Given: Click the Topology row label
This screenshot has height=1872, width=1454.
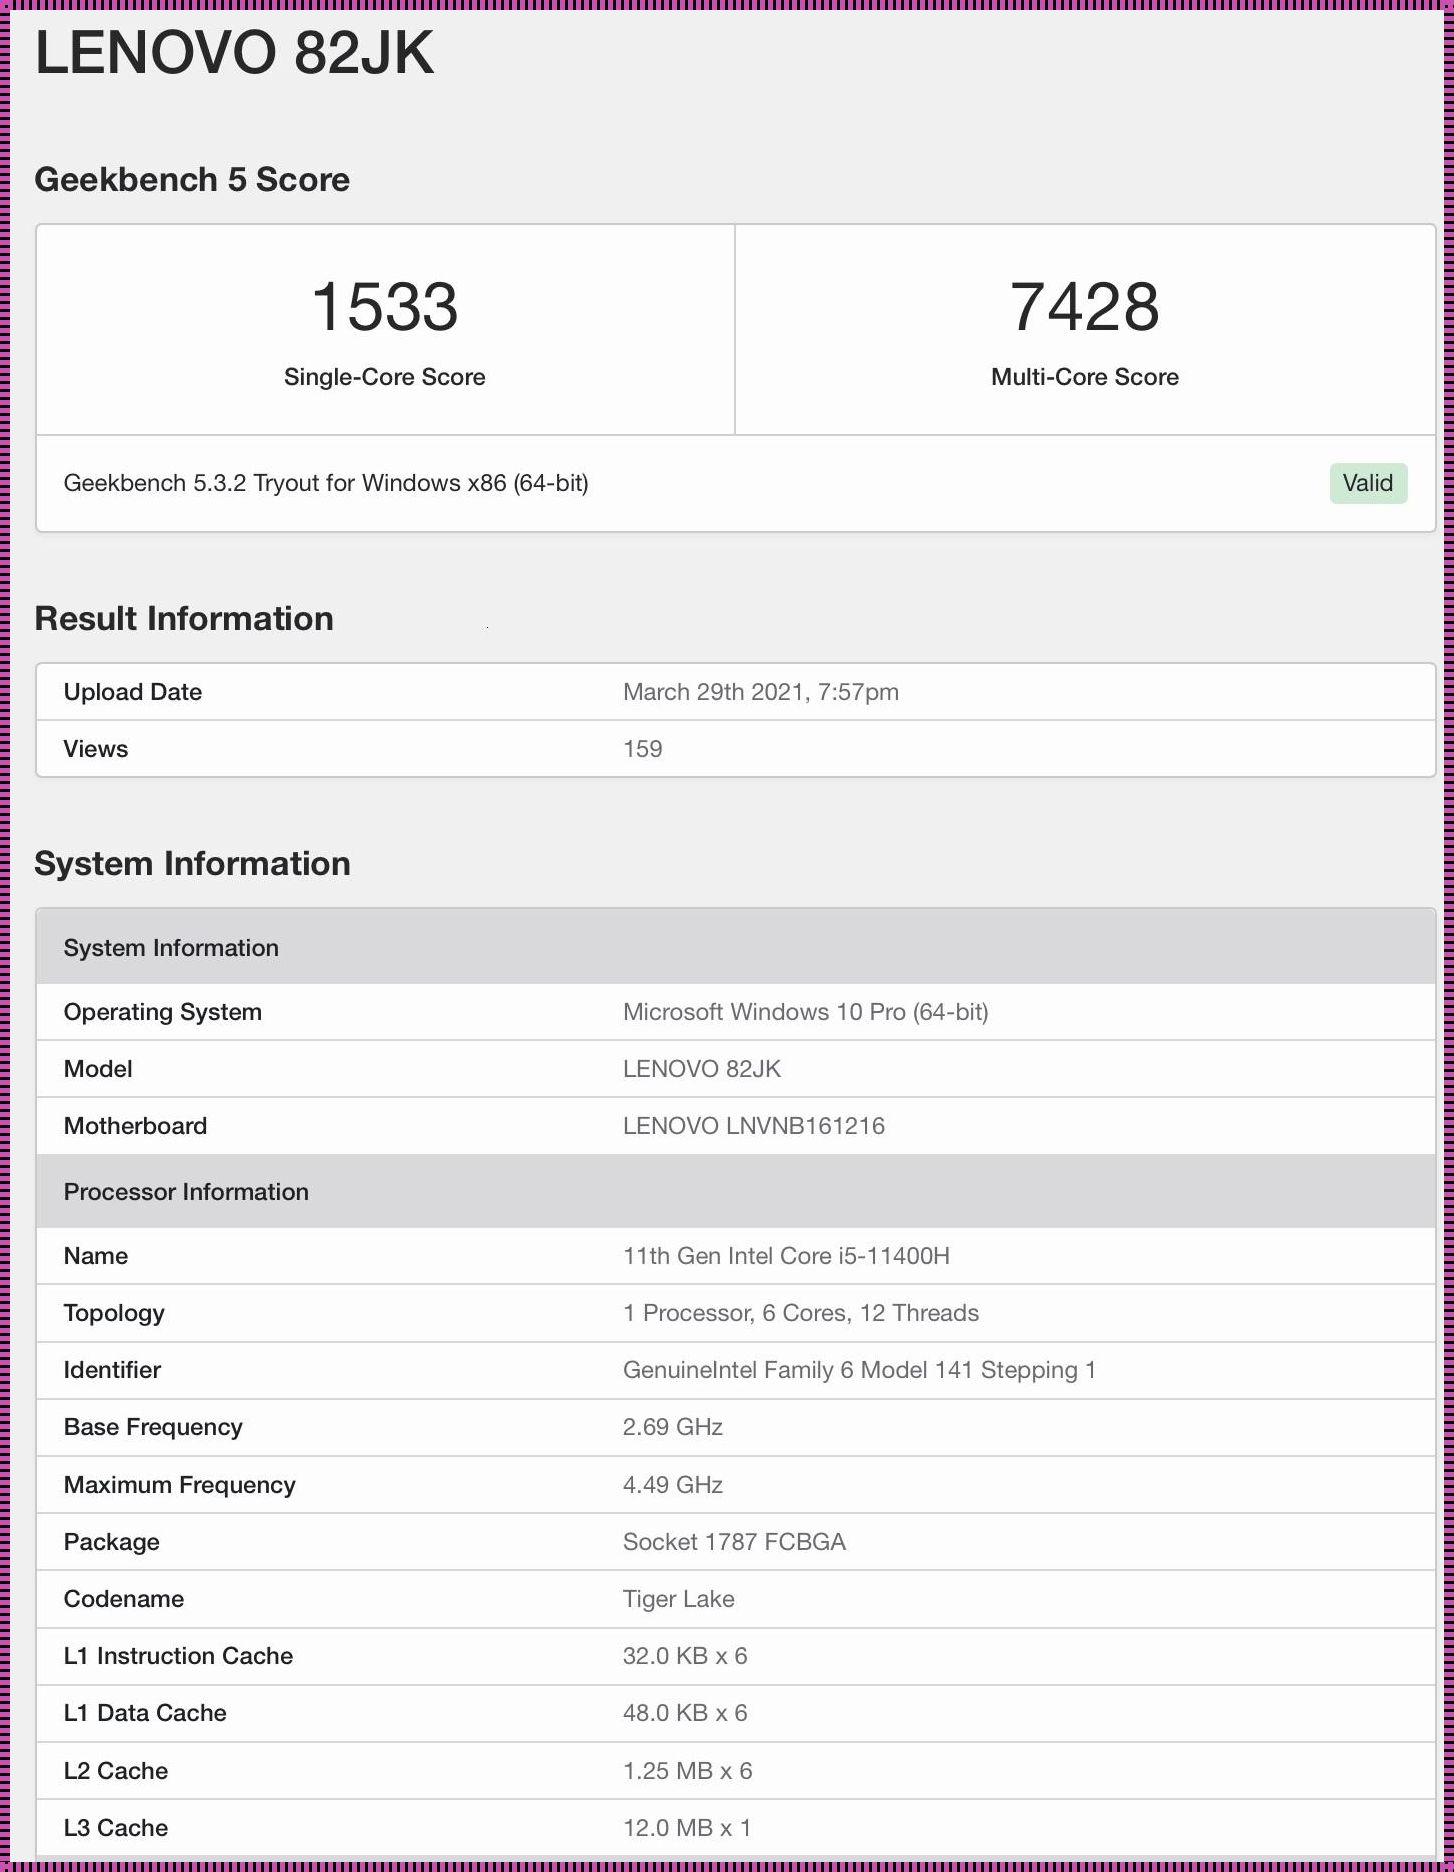Looking at the screenshot, I should tap(114, 1313).
